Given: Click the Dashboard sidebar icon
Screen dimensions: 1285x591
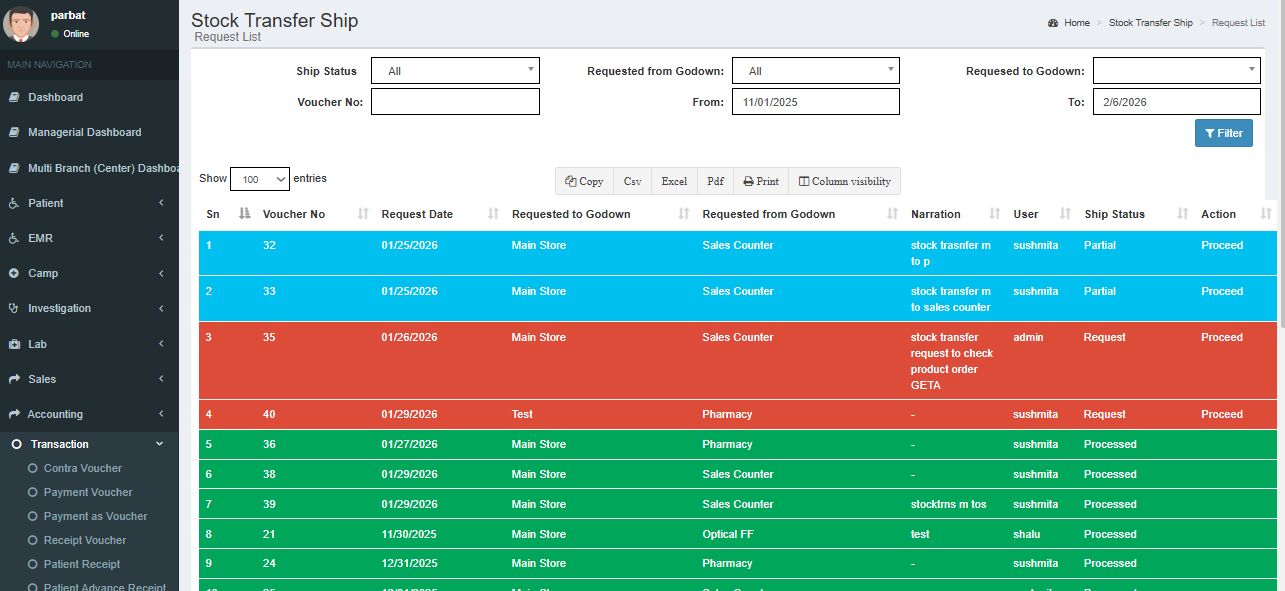Looking at the screenshot, I should click(x=14, y=98).
